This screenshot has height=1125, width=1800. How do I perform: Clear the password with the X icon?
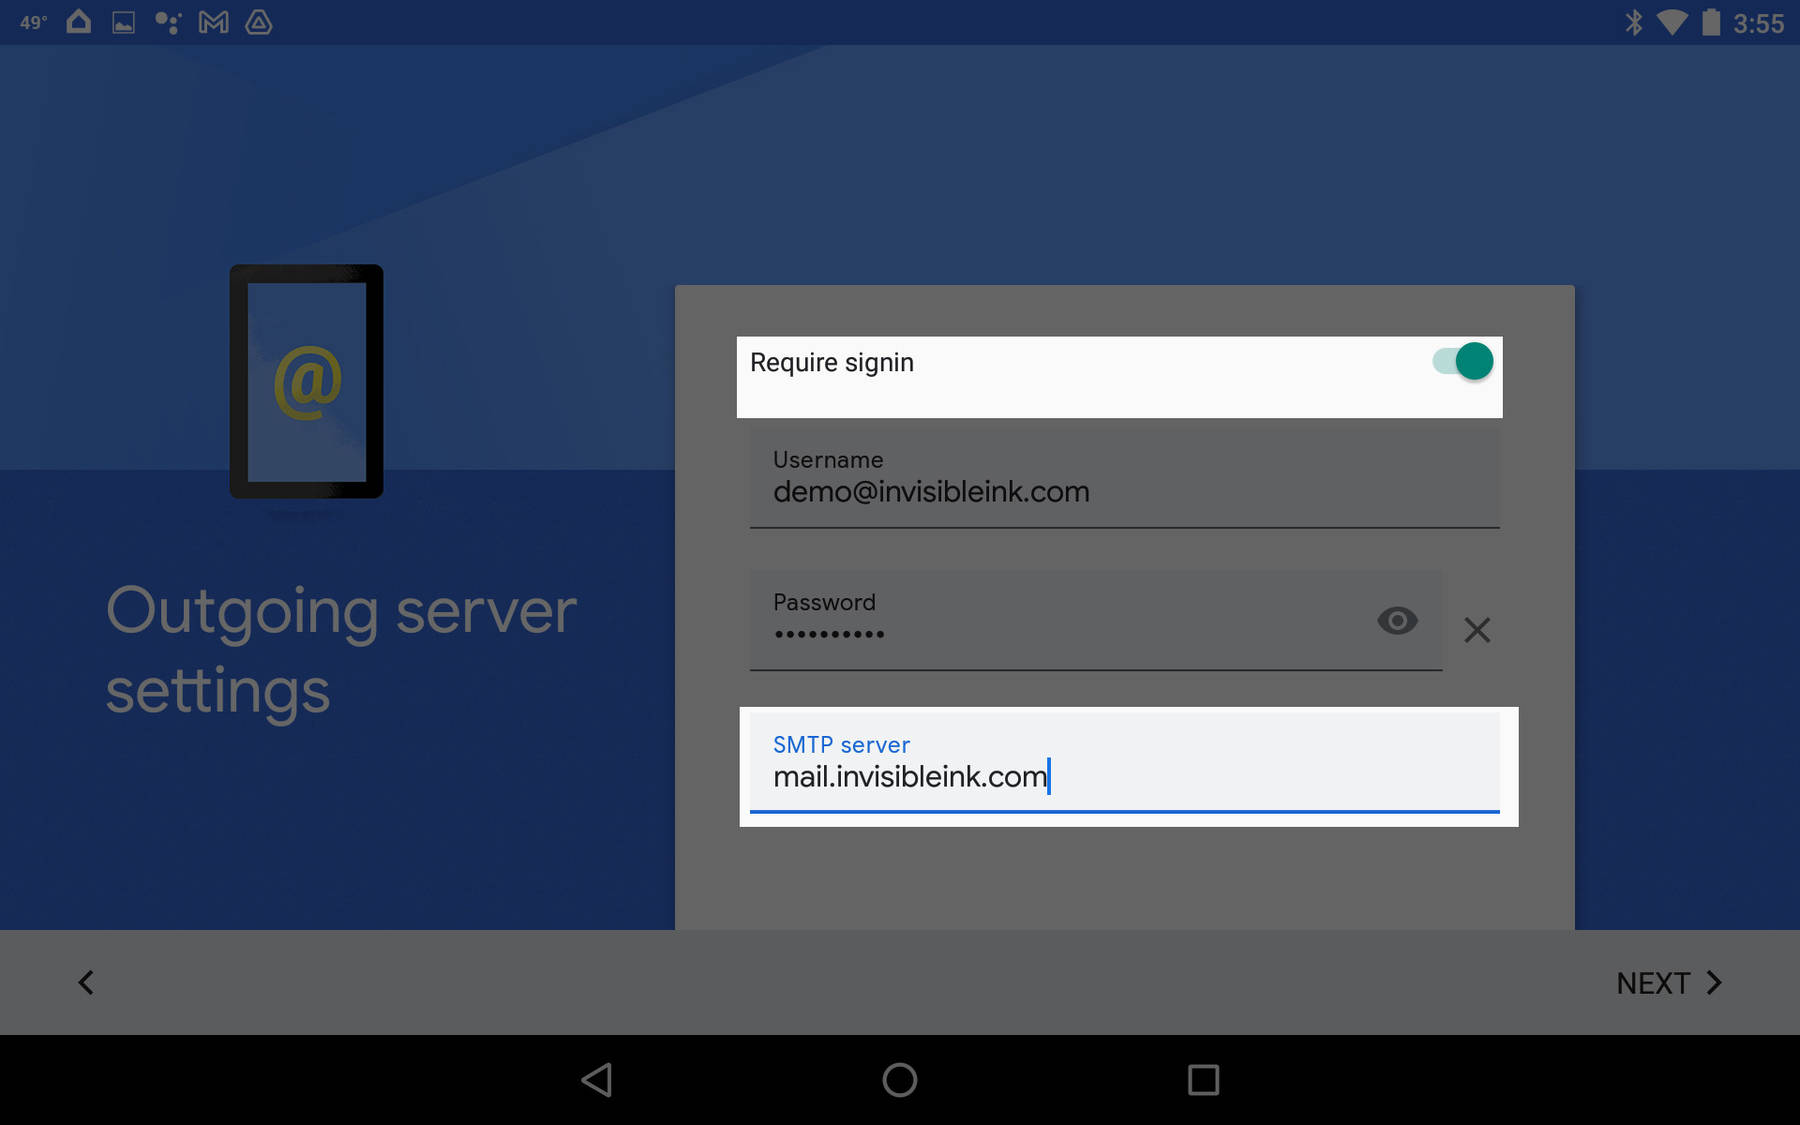(x=1477, y=630)
